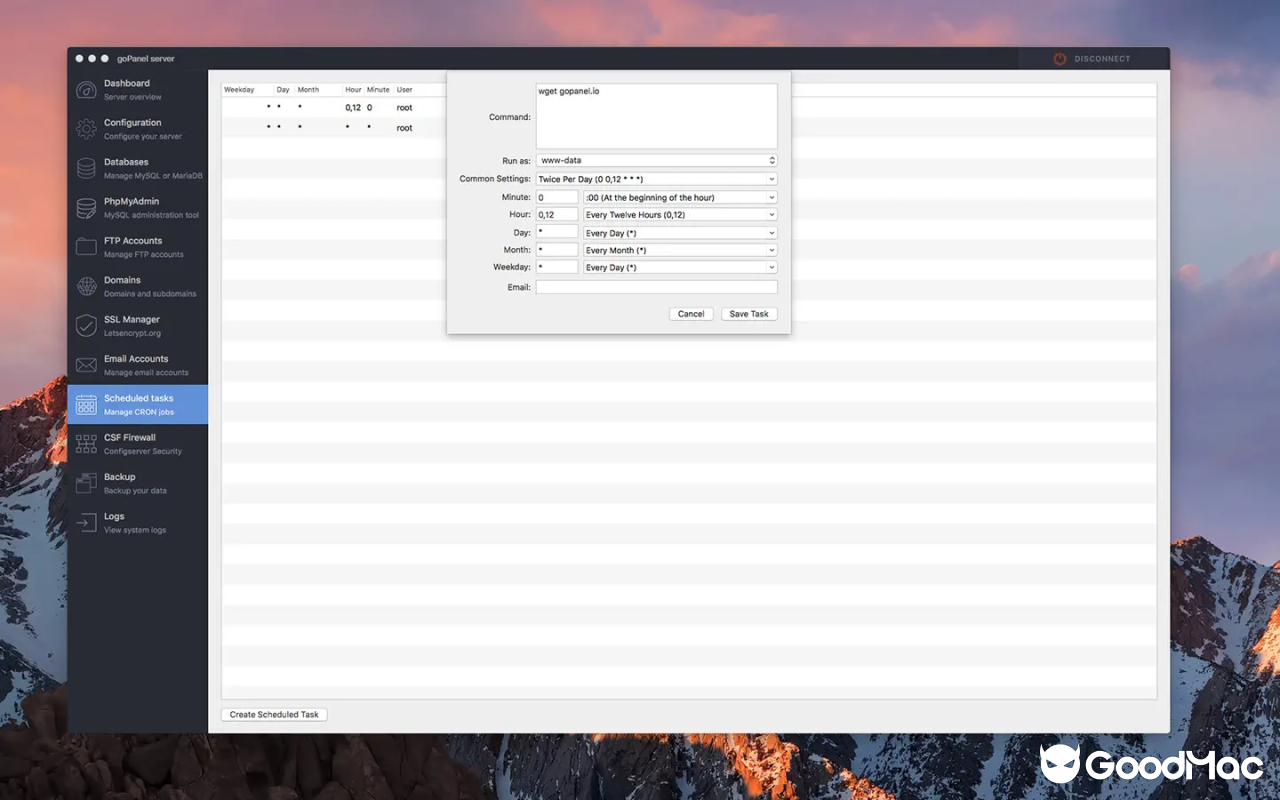Image resolution: width=1280 pixels, height=800 pixels.
Task: Select the Configuration gear icon
Action: [x=85, y=128]
